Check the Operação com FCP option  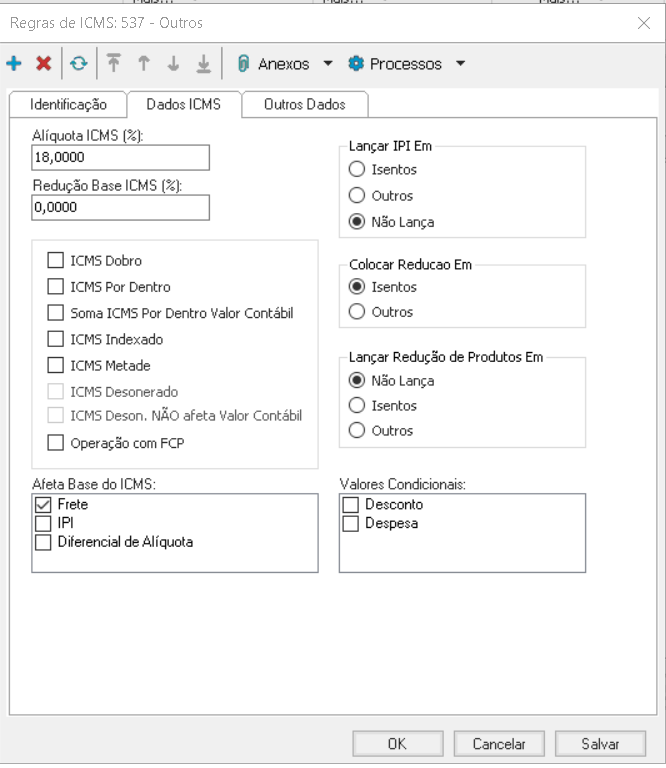point(56,443)
